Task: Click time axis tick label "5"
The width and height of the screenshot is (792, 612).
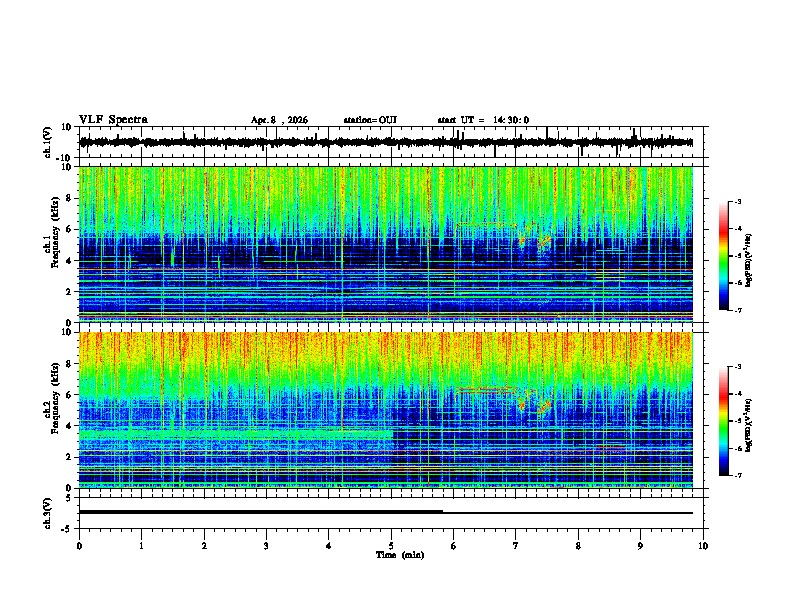Action: pos(391,546)
